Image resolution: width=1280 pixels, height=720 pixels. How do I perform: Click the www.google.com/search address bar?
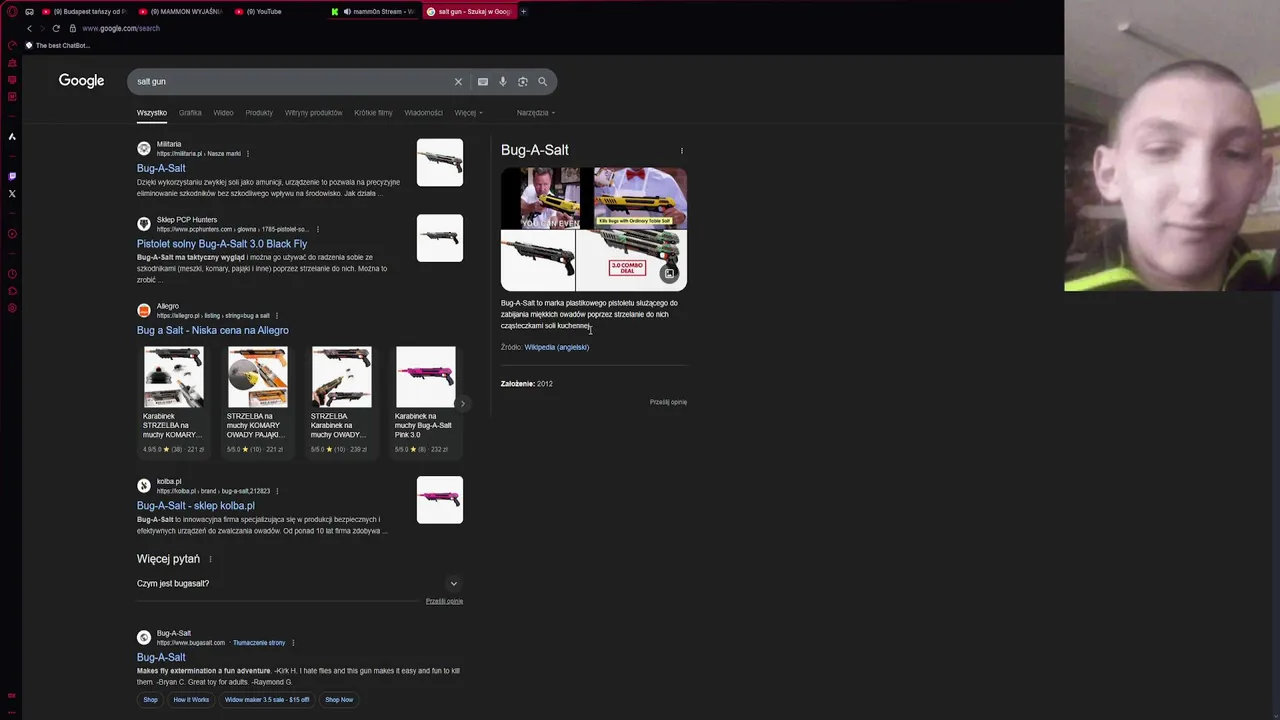point(121,28)
